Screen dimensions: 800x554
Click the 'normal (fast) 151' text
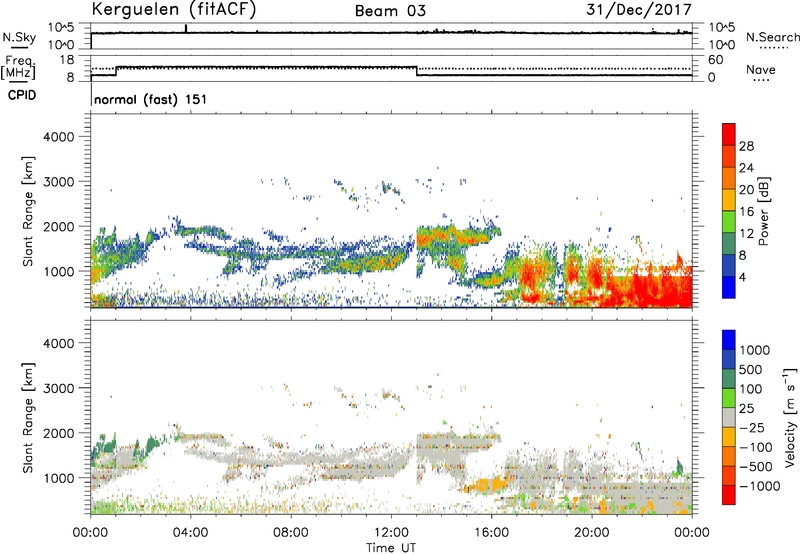[151, 99]
